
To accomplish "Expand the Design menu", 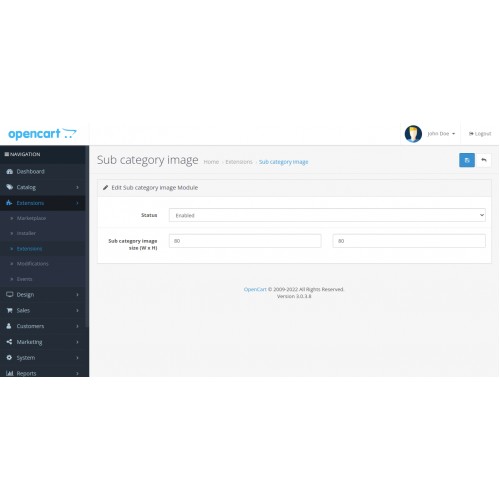I will (43, 295).
